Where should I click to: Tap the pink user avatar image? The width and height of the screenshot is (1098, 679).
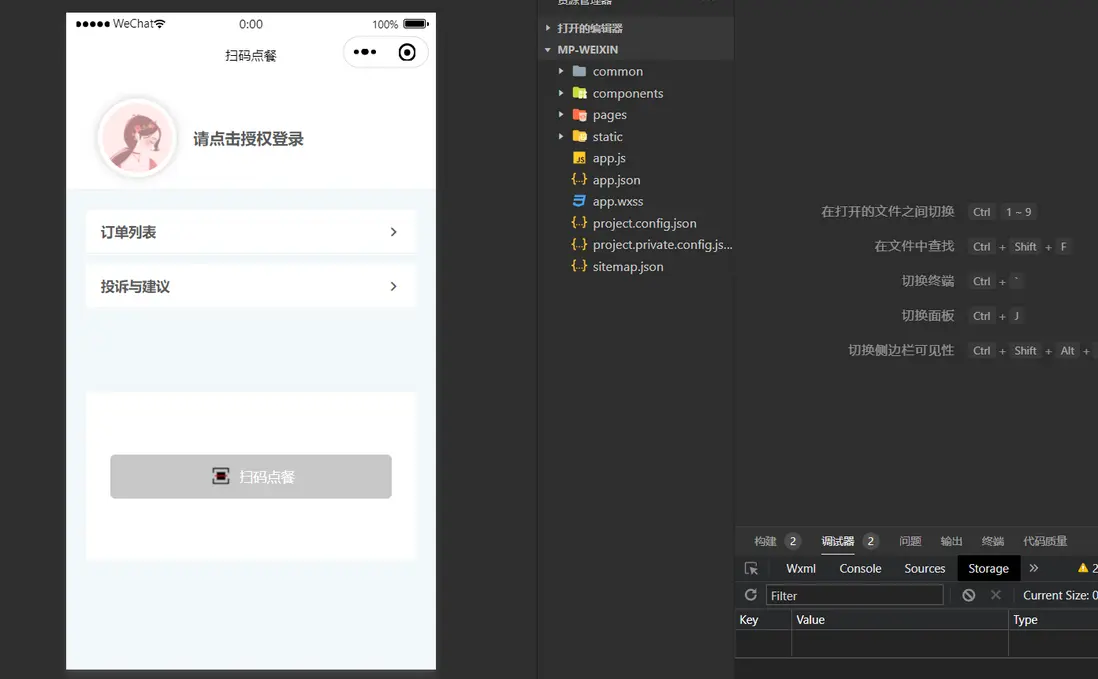(x=137, y=137)
